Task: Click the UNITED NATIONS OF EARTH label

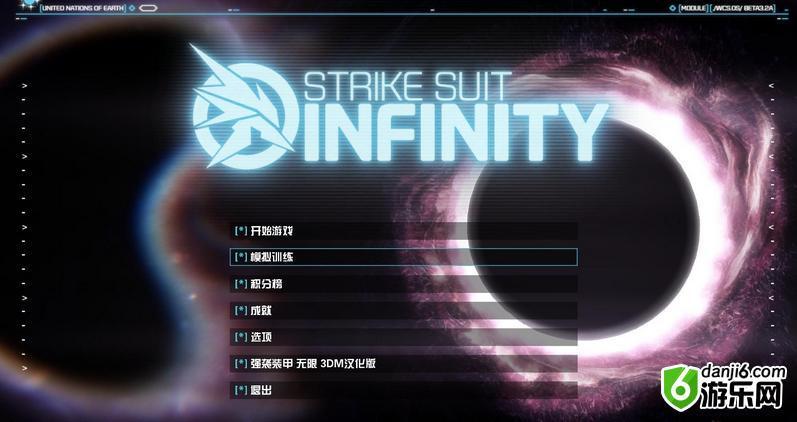Action: pyautogui.click(x=83, y=8)
